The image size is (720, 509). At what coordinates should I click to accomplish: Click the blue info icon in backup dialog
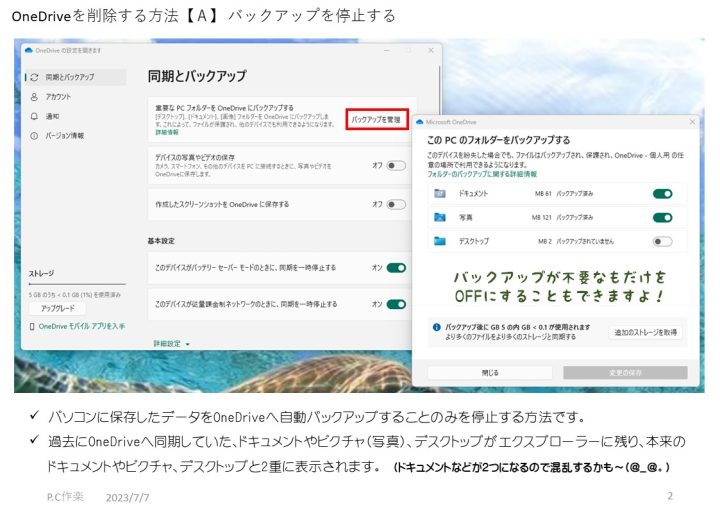pyautogui.click(x=436, y=327)
